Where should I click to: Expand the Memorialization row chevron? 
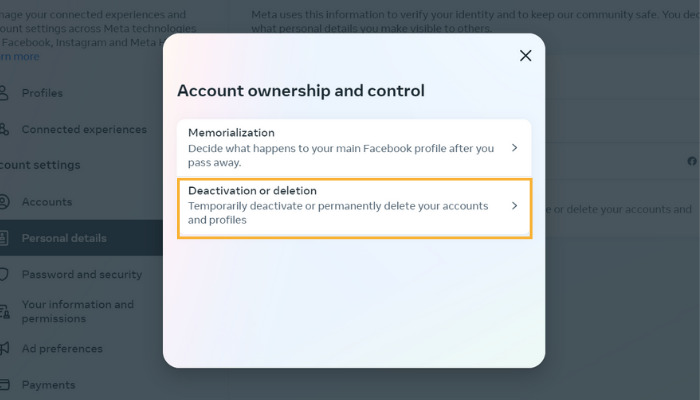point(514,148)
